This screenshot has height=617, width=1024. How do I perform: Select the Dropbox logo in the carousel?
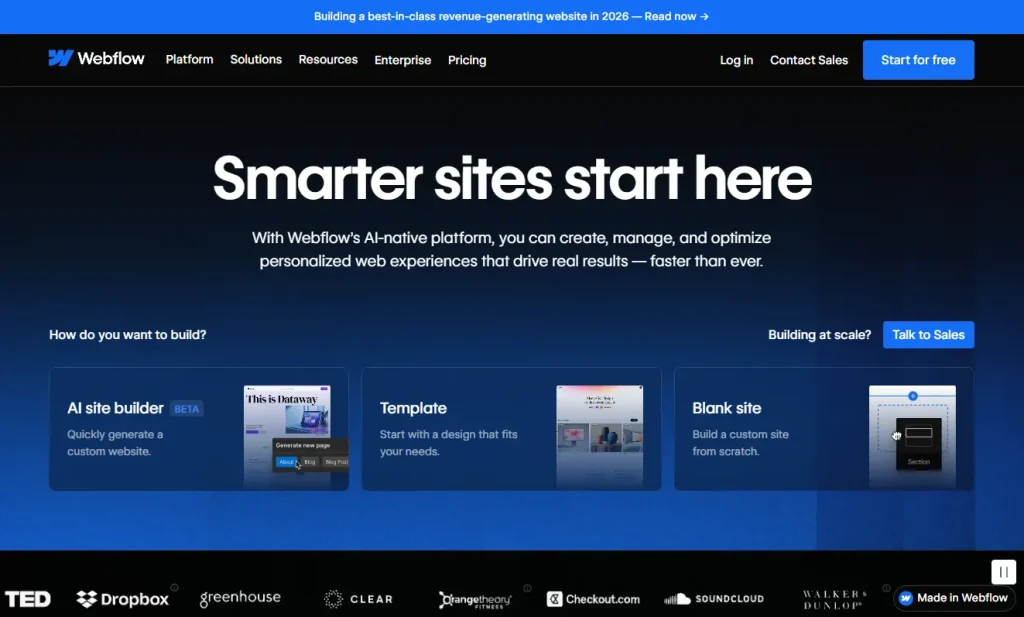coord(124,598)
